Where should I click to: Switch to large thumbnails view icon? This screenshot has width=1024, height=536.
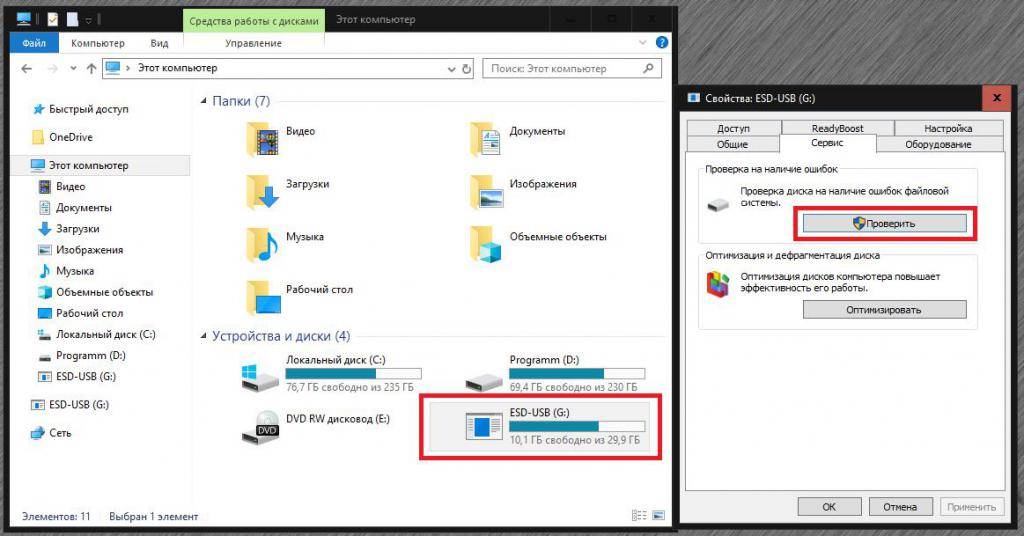656,516
